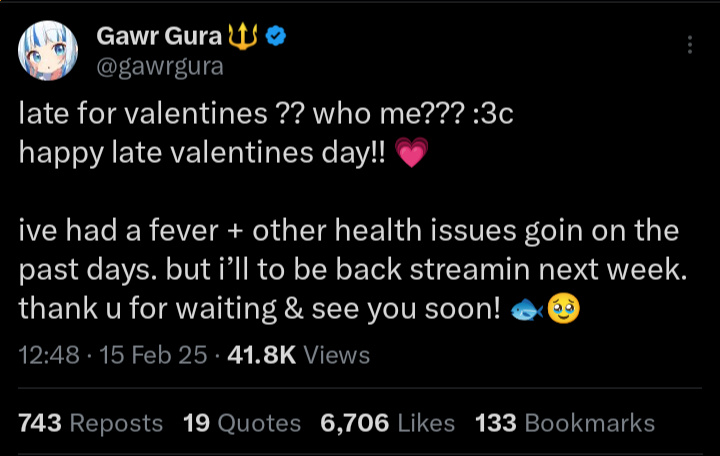Show the 743 Reposts list
720x456 pixels.
tap(91, 423)
